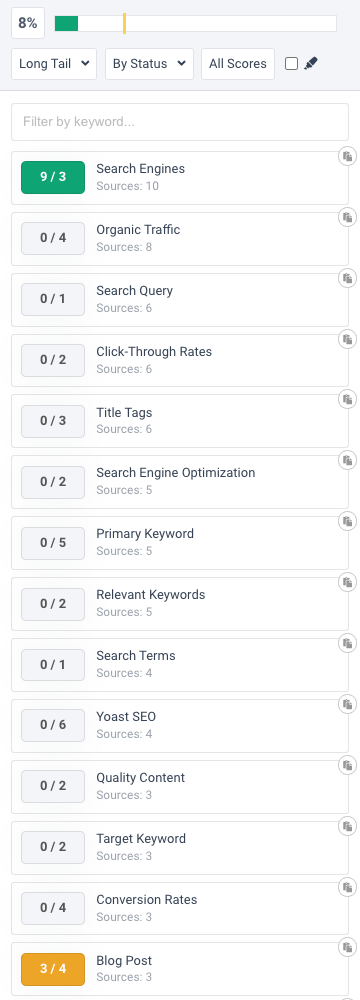360x1000 pixels.
Task: Copy the Primary Keyword term icon
Action: pos(347,522)
